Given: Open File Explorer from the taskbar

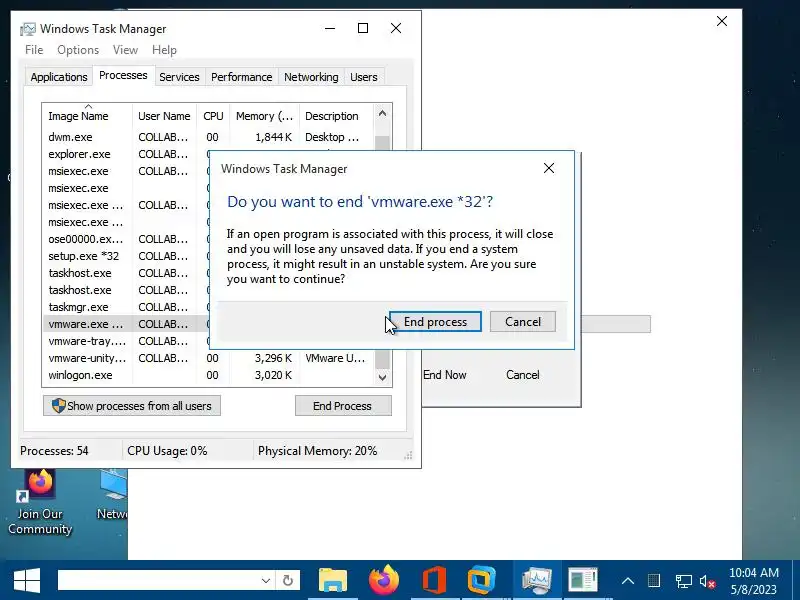Looking at the screenshot, I should click(333, 580).
